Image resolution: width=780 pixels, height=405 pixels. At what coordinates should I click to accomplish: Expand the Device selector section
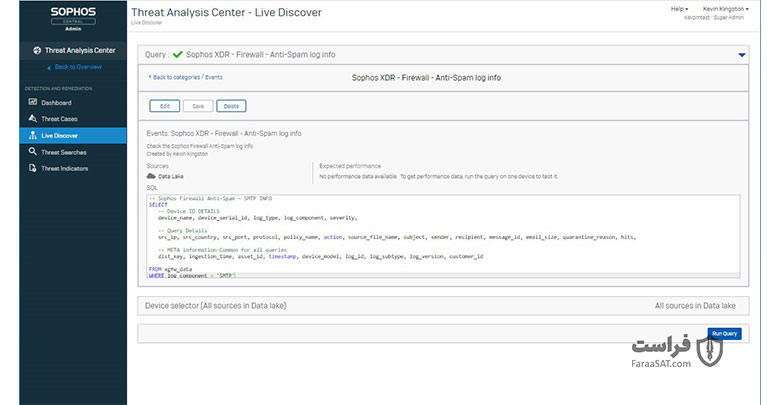click(443, 305)
